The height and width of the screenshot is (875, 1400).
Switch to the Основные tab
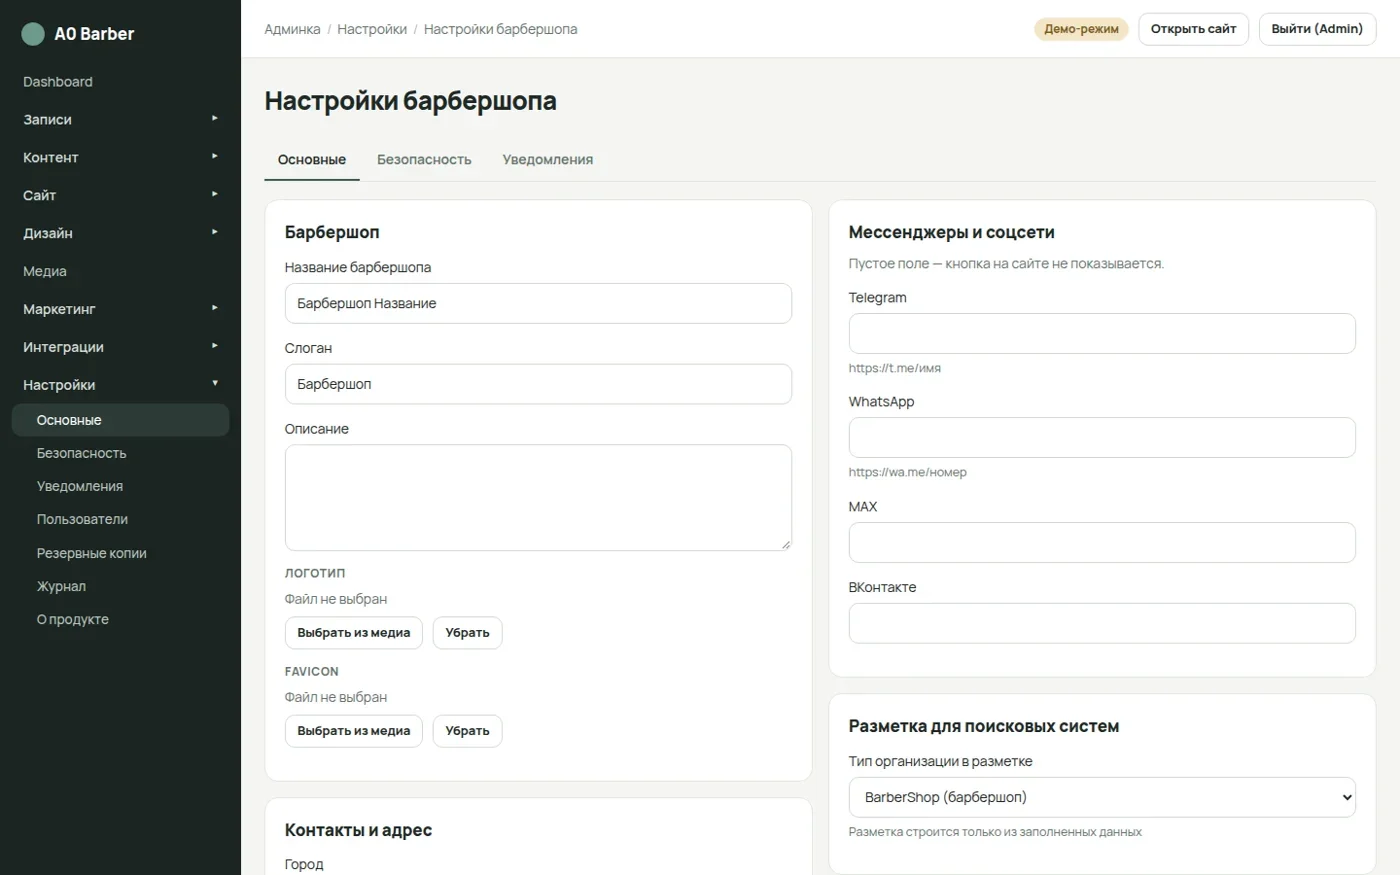click(x=312, y=160)
